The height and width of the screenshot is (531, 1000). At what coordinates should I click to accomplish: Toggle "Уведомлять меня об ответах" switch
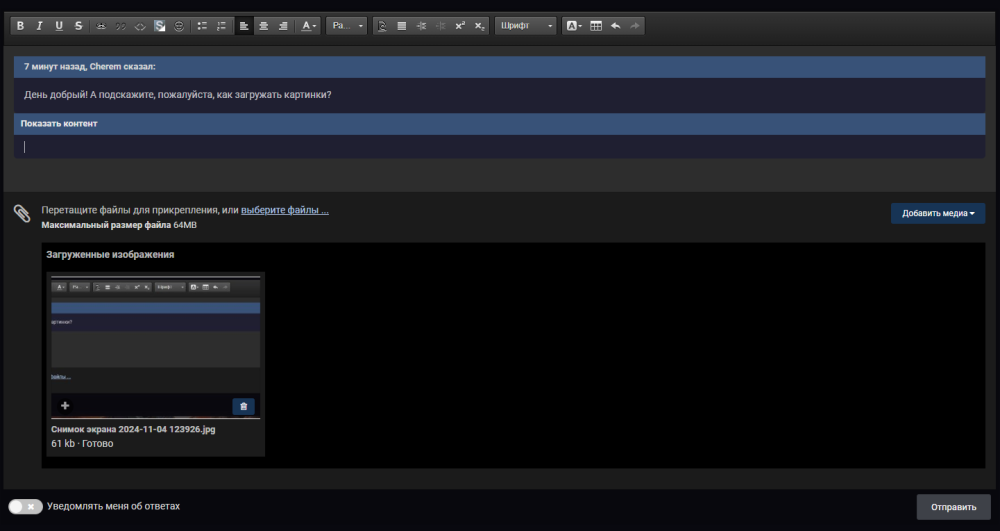[x=25, y=507]
